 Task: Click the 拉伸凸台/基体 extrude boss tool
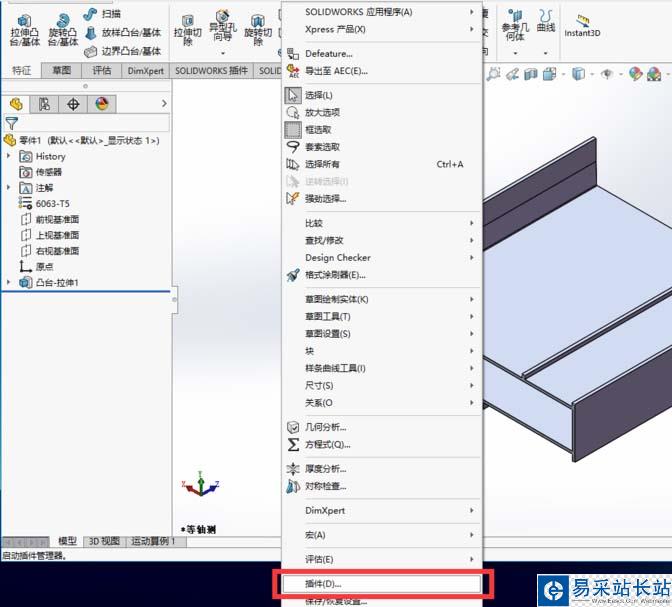pos(24,30)
